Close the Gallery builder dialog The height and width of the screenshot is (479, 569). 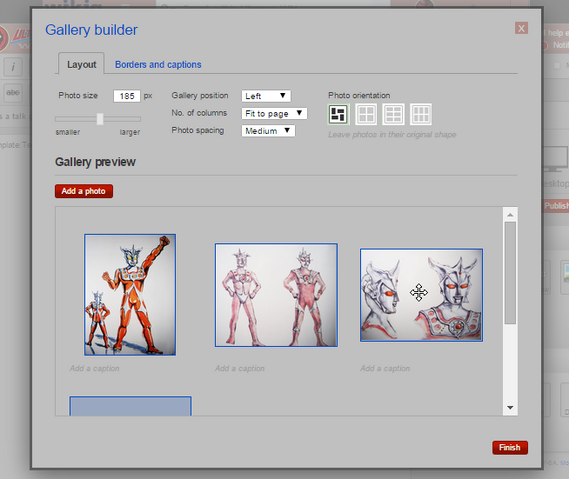pyautogui.click(x=521, y=28)
